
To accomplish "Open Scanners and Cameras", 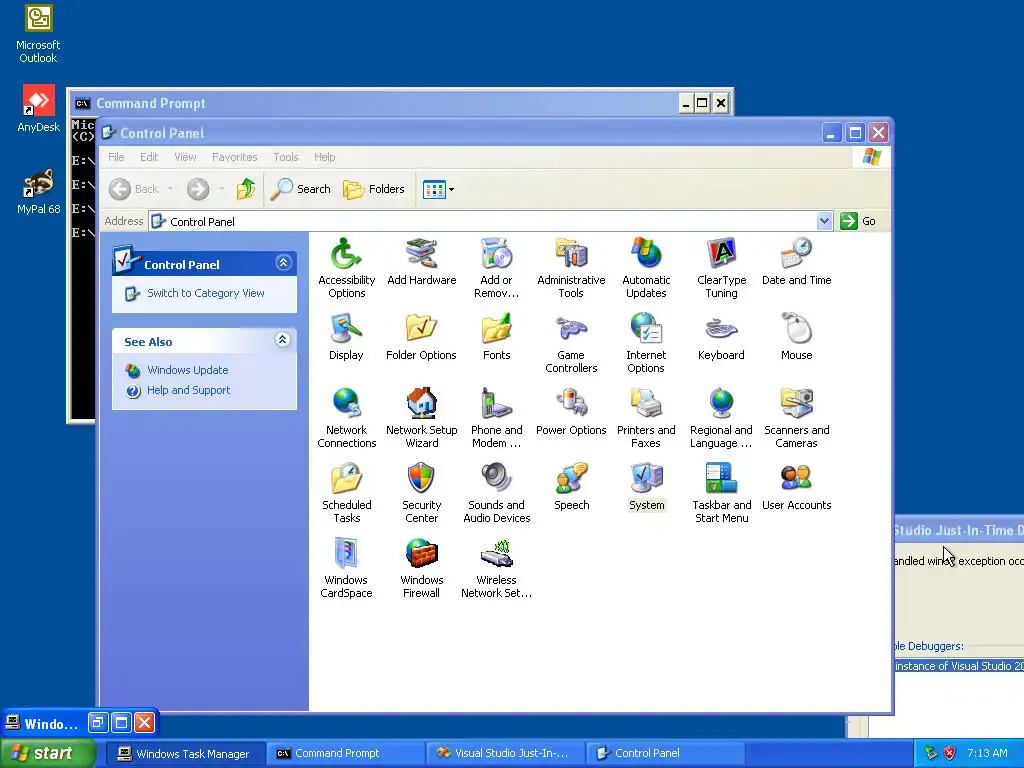I will 796,418.
